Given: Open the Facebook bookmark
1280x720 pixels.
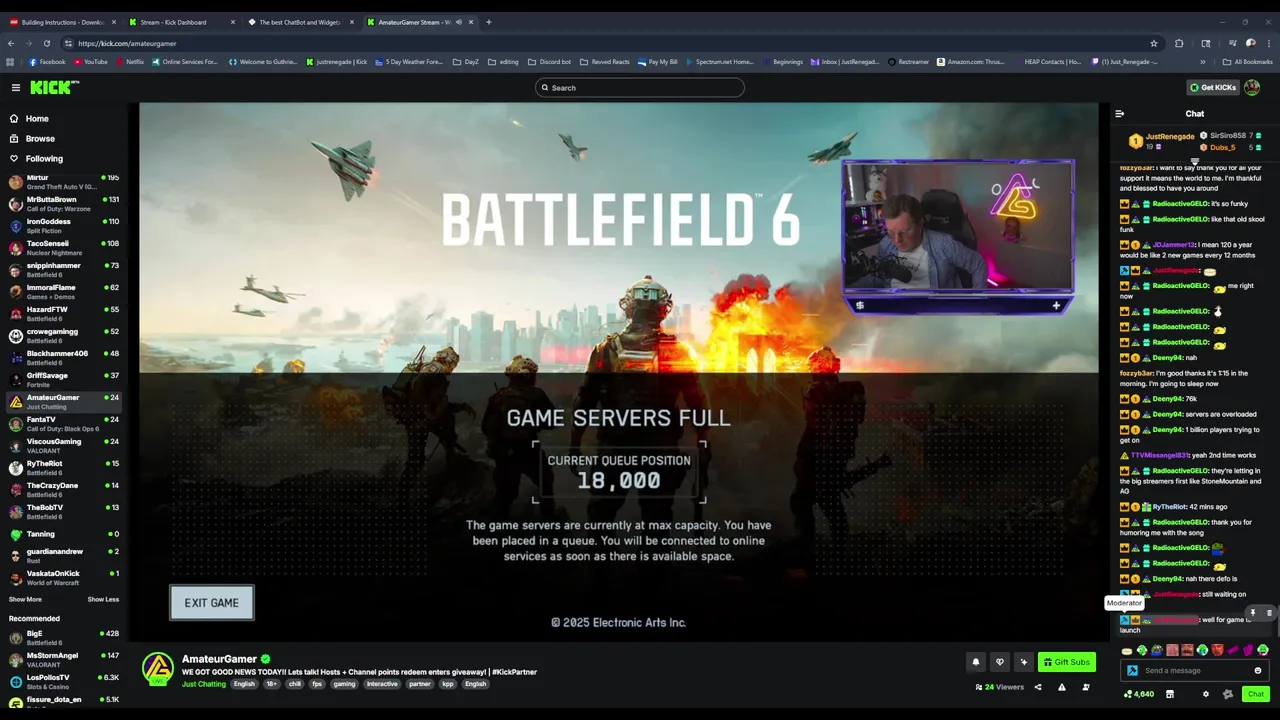Looking at the screenshot, I should click(x=47, y=62).
